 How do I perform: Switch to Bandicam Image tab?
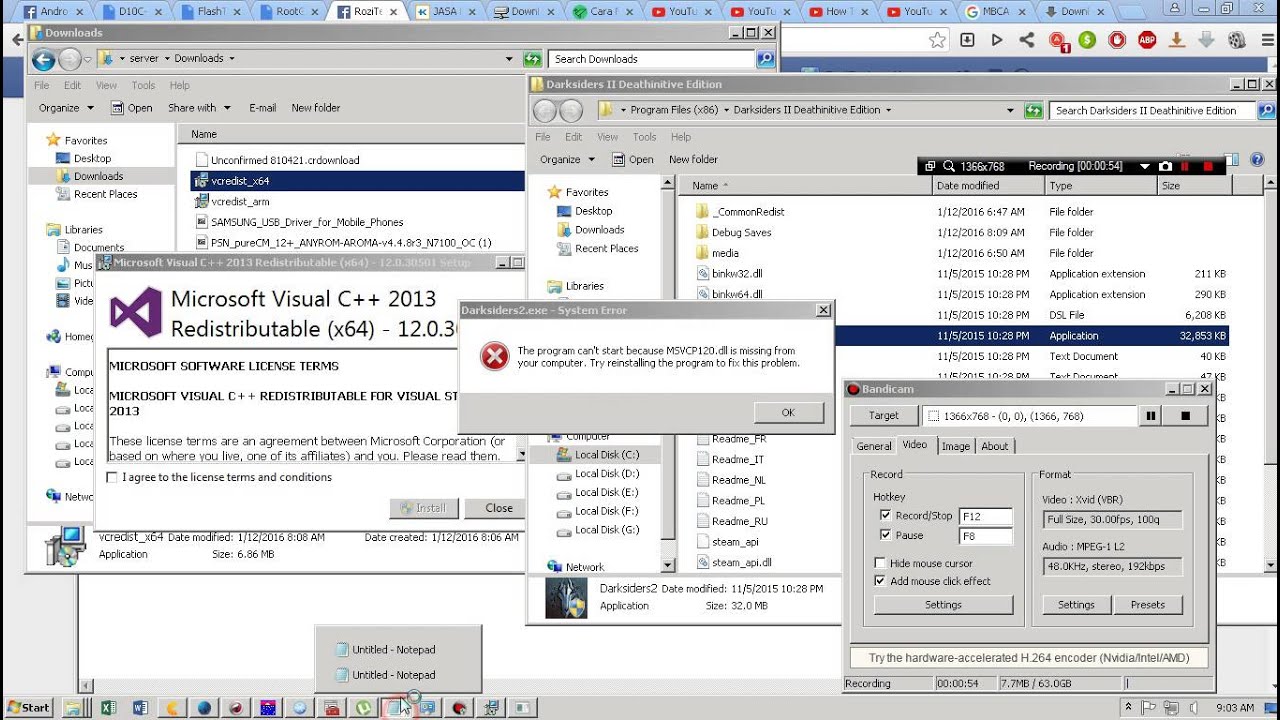click(x=956, y=446)
